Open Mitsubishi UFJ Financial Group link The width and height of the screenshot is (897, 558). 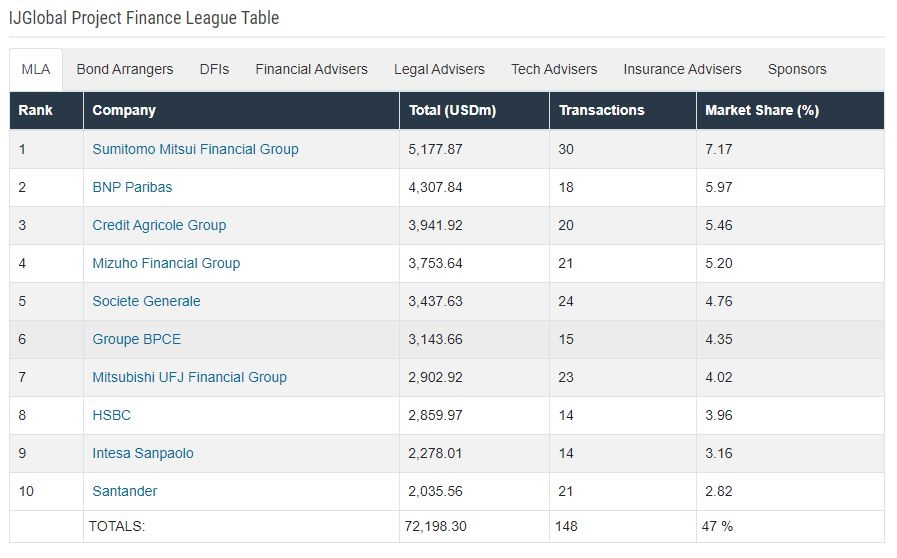point(189,377)
